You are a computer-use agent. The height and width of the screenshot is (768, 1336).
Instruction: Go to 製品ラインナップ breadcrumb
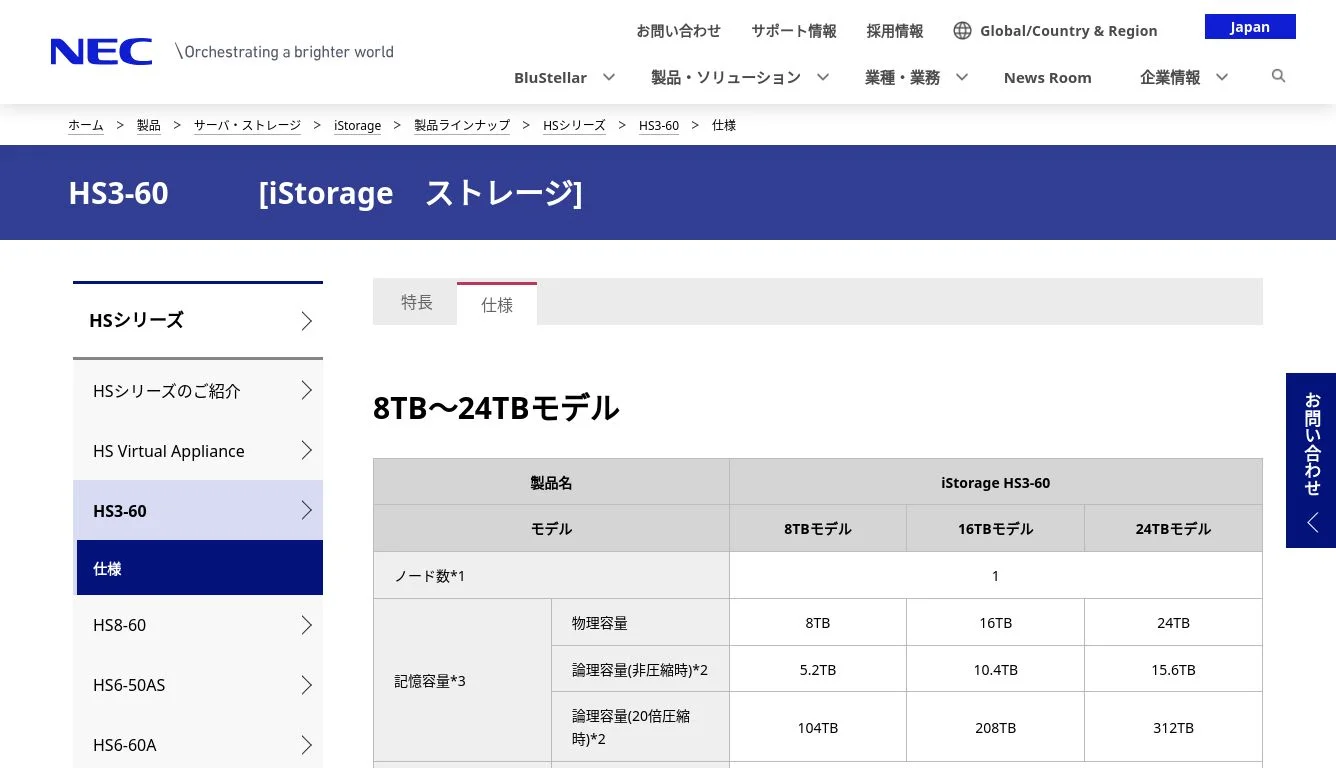click(x=462, y=125)
